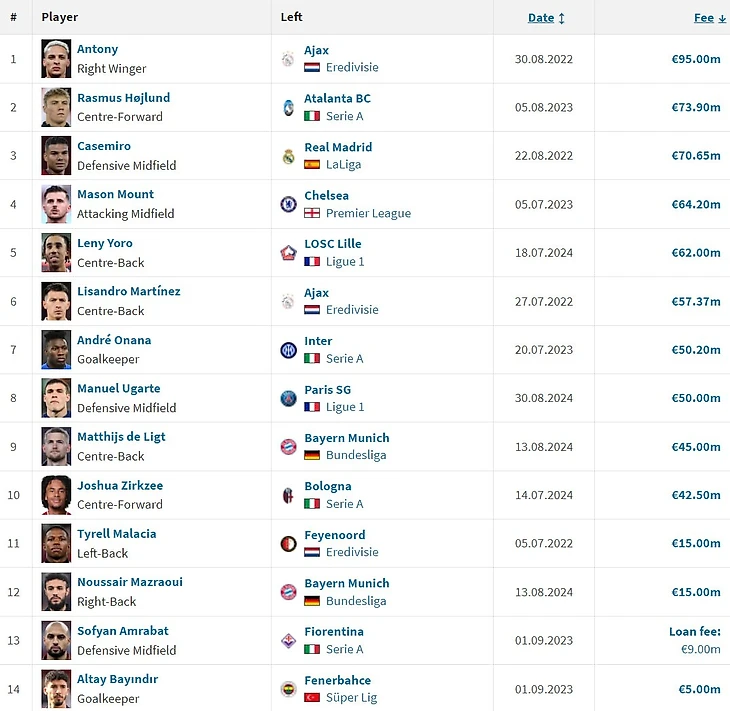The image size is (730, 711).
Task: Click André Onana's player photo thumbnail
Action: [56, 350]
